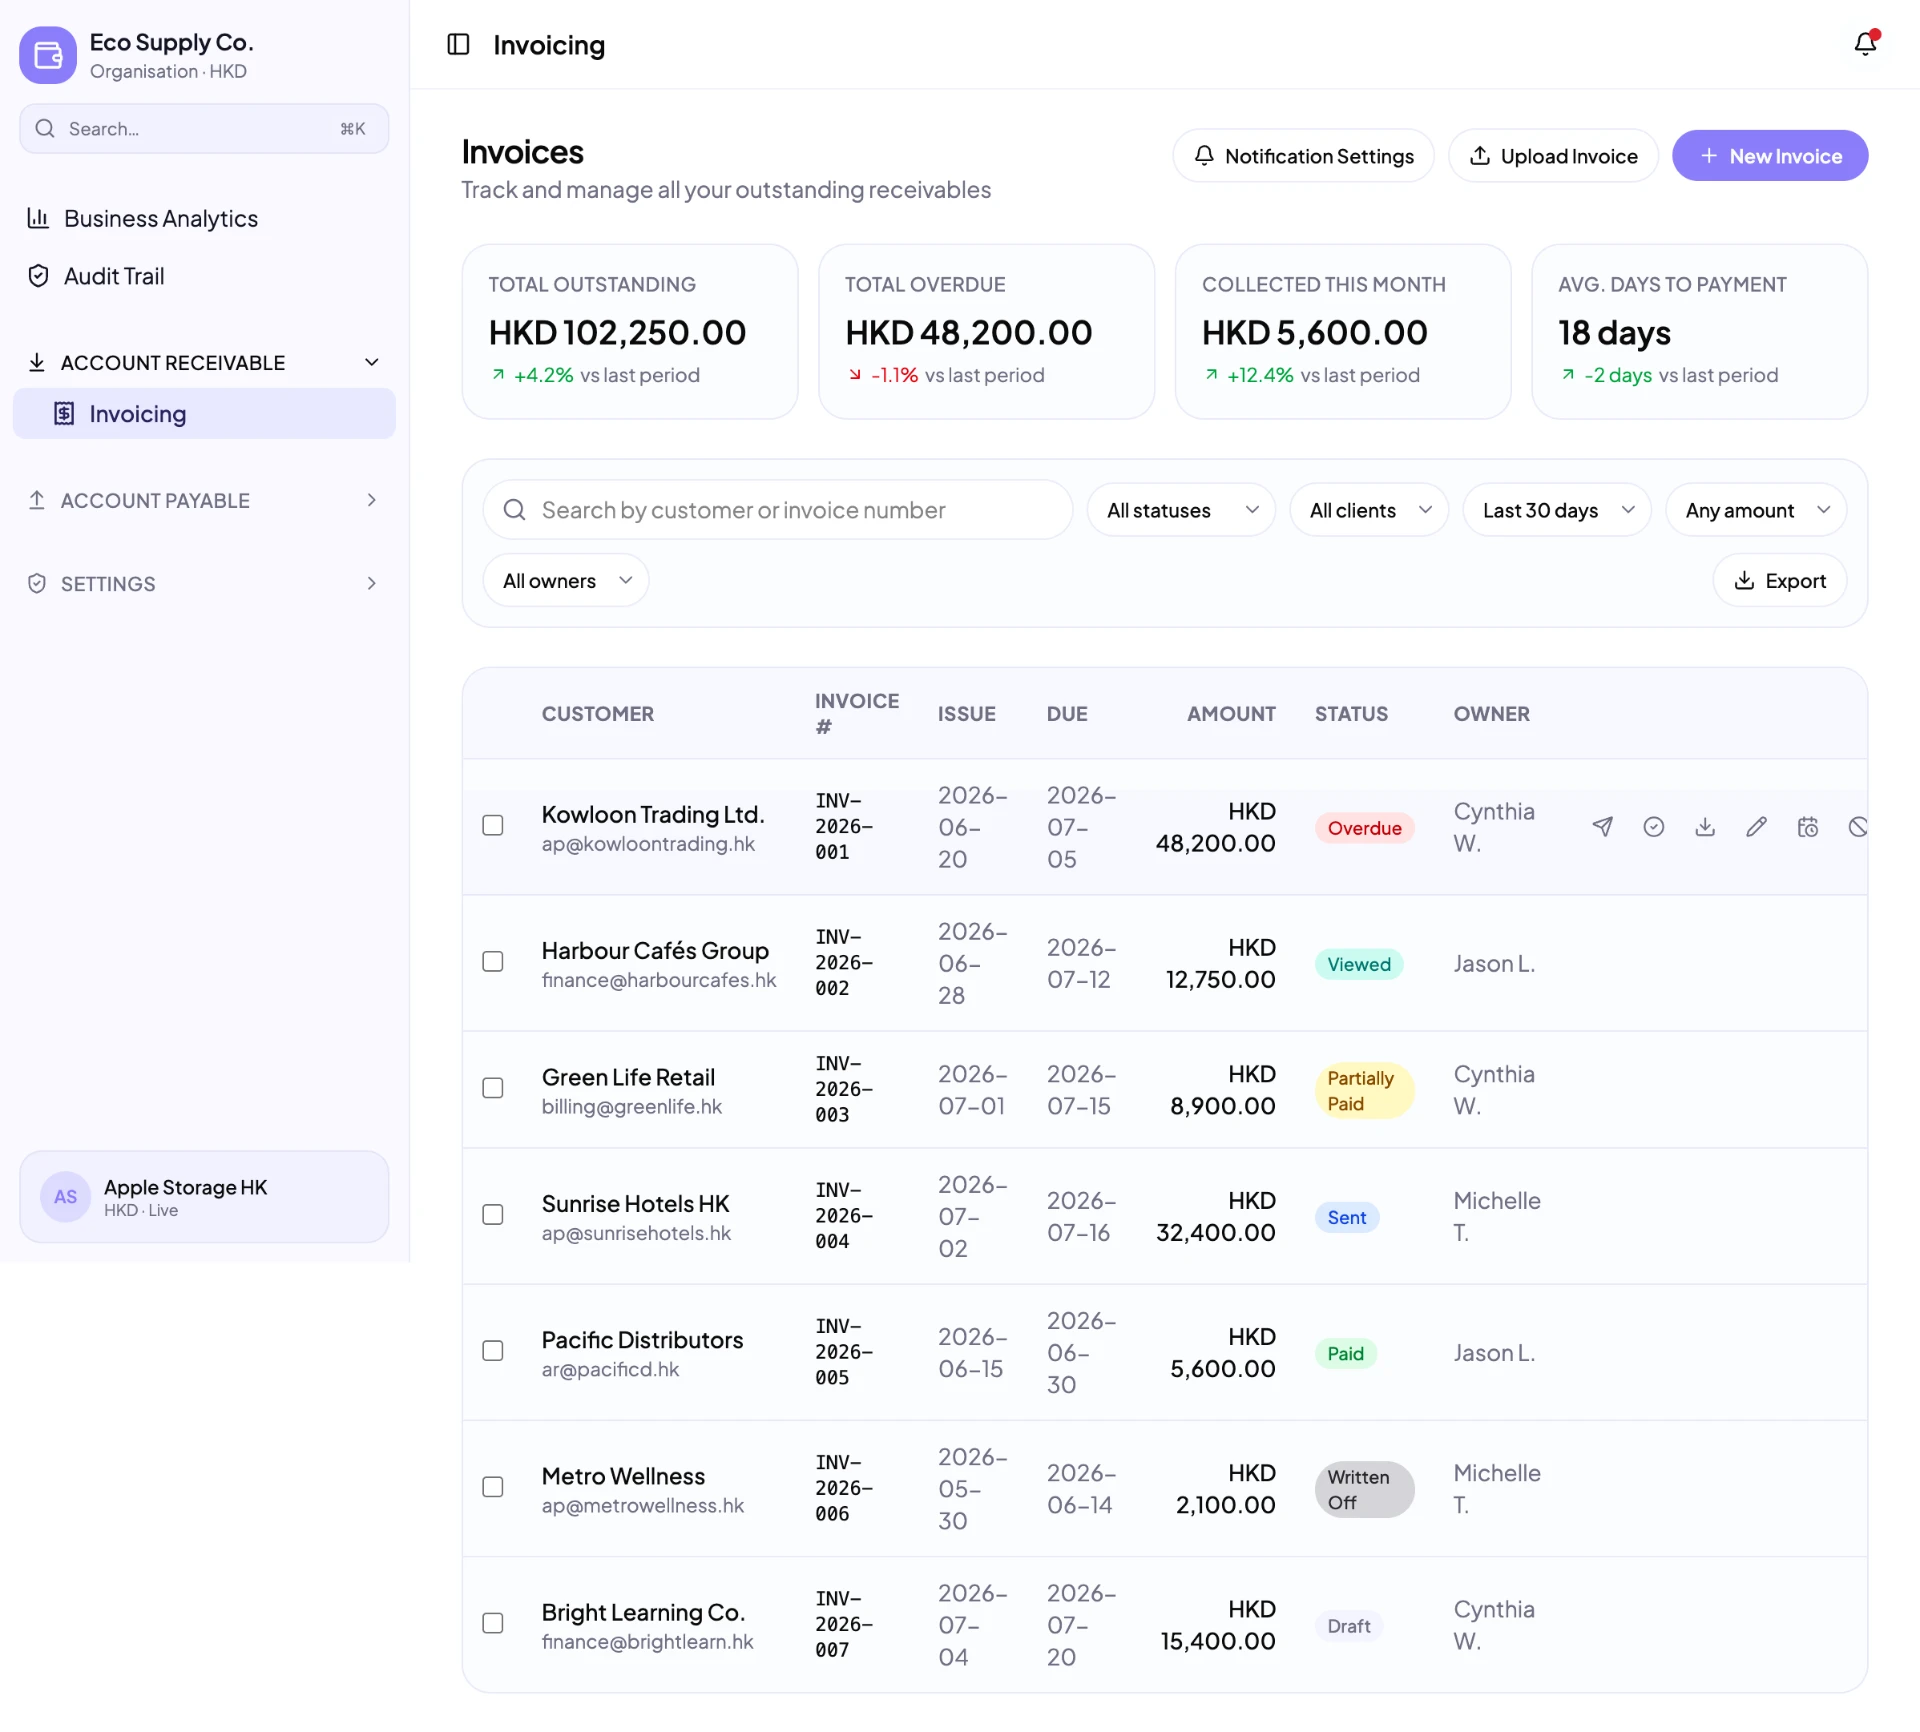Create a New Invoice
Screen dimensions: 1920x1732
1770,156
